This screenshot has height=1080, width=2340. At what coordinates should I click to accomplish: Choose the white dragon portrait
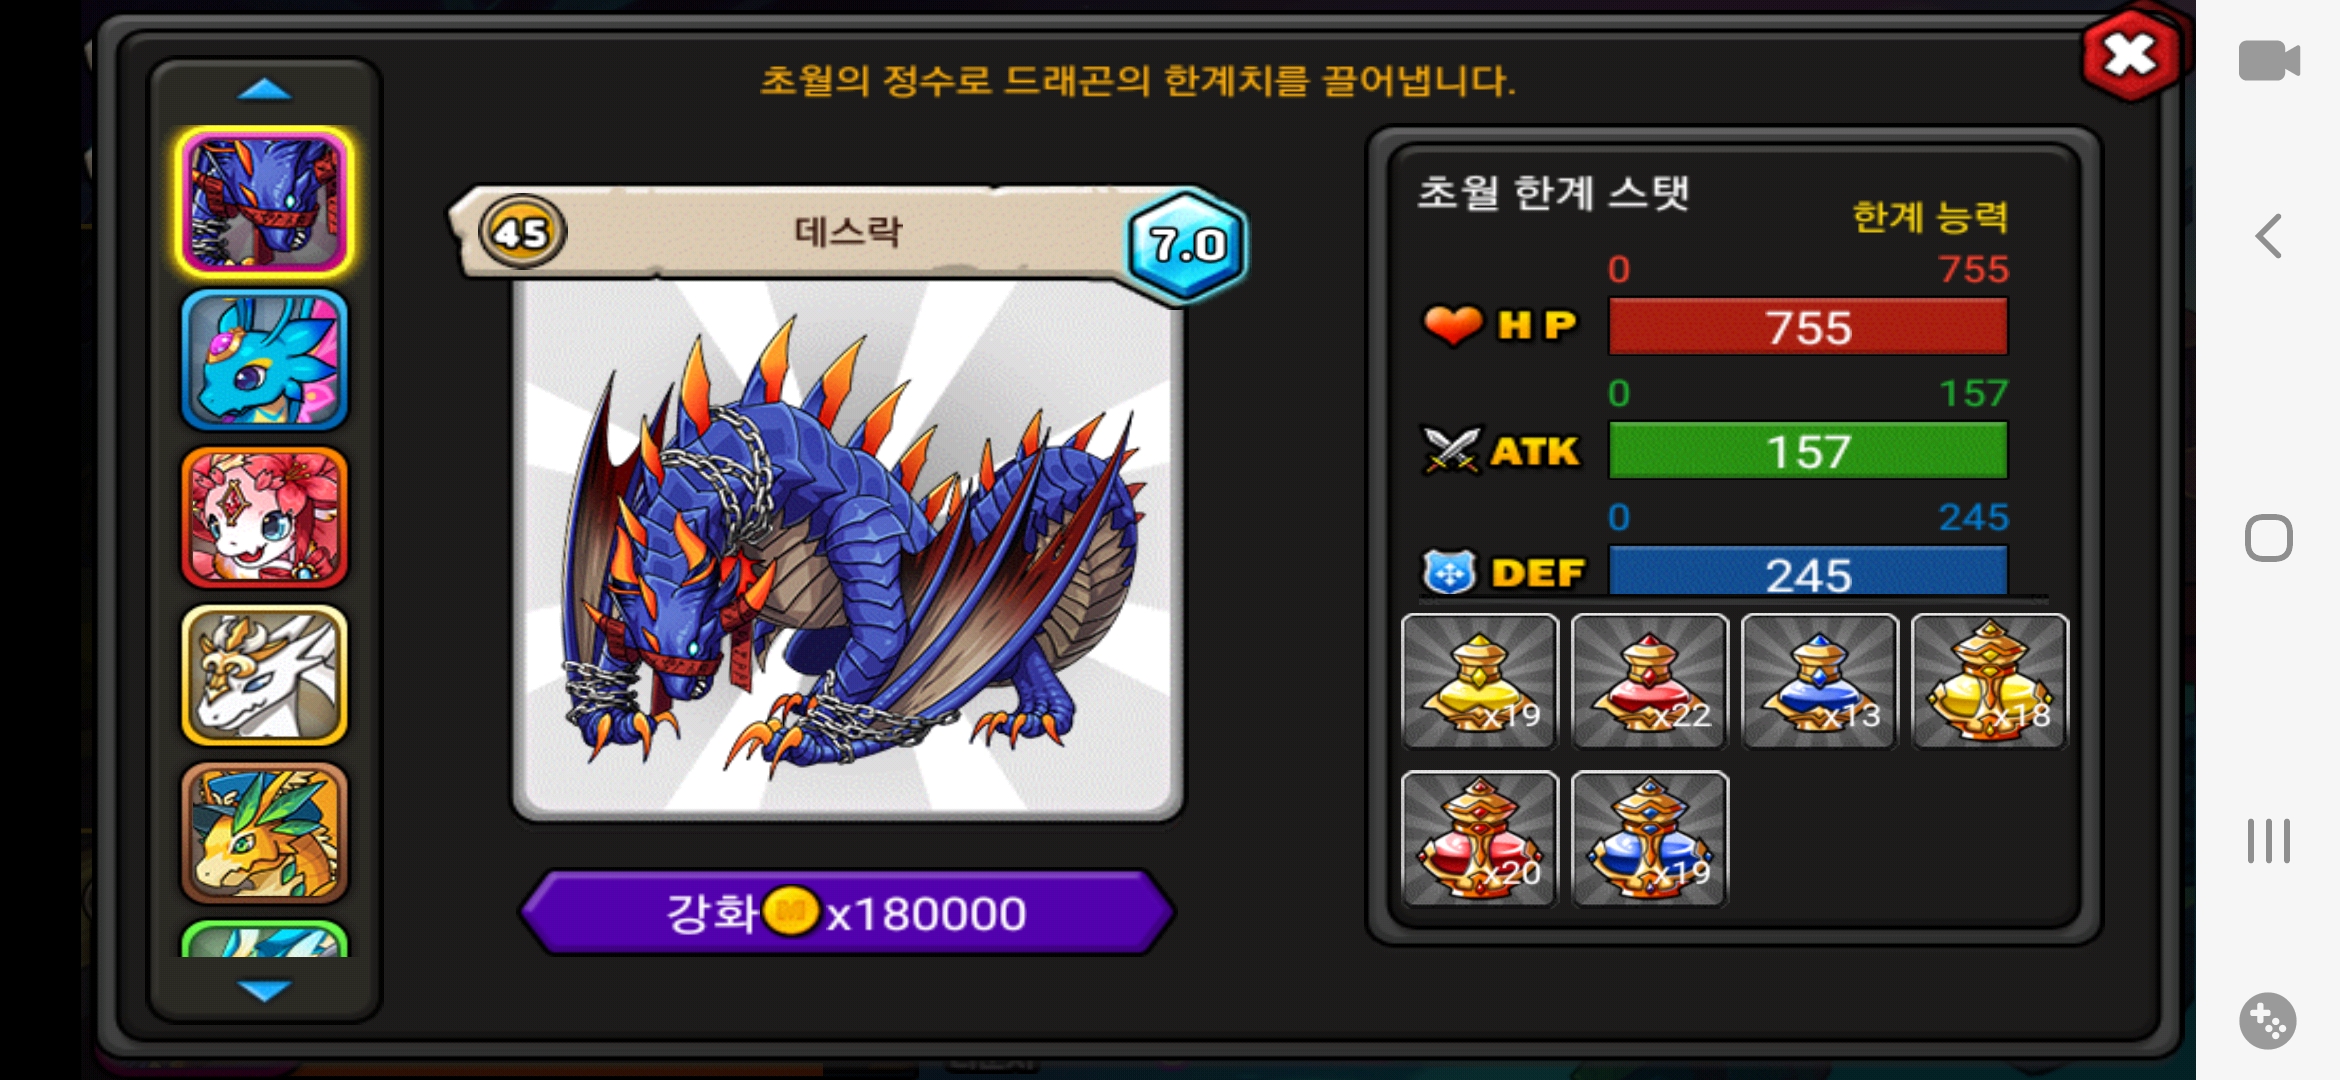point(264,675)
